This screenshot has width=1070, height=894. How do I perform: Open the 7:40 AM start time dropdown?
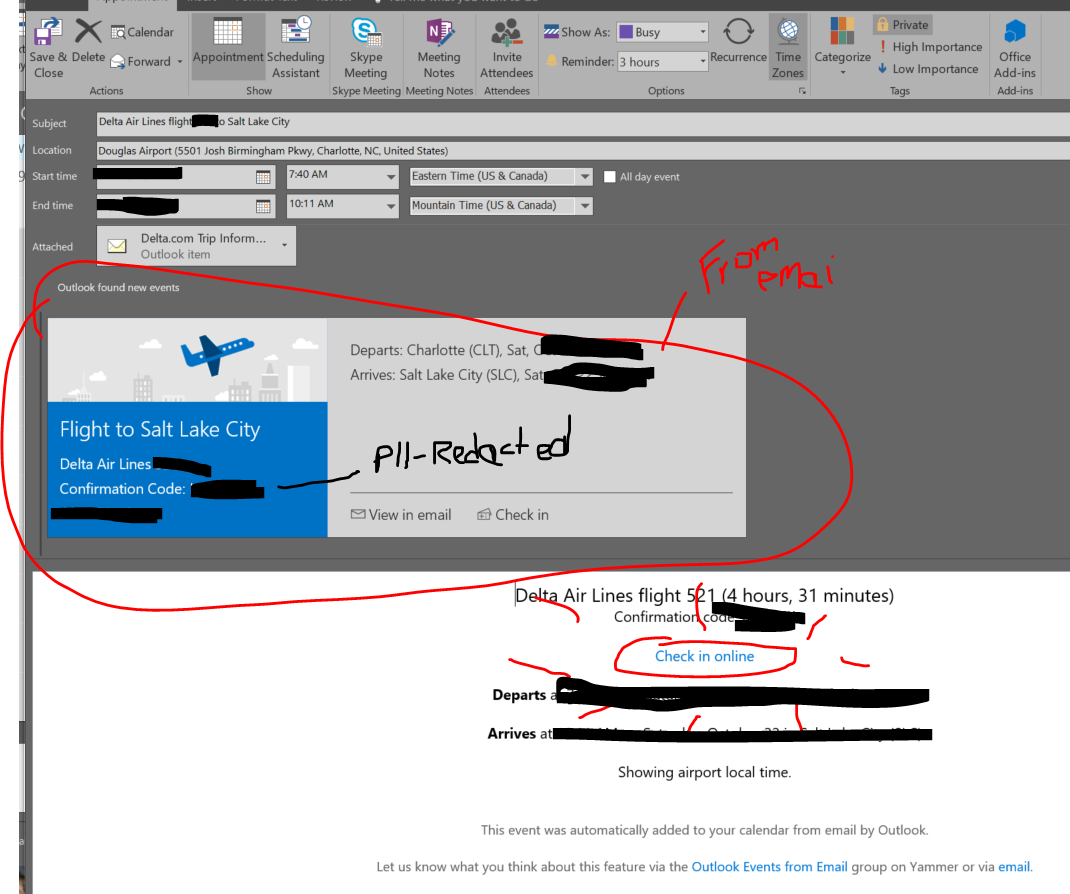(390, 177)
